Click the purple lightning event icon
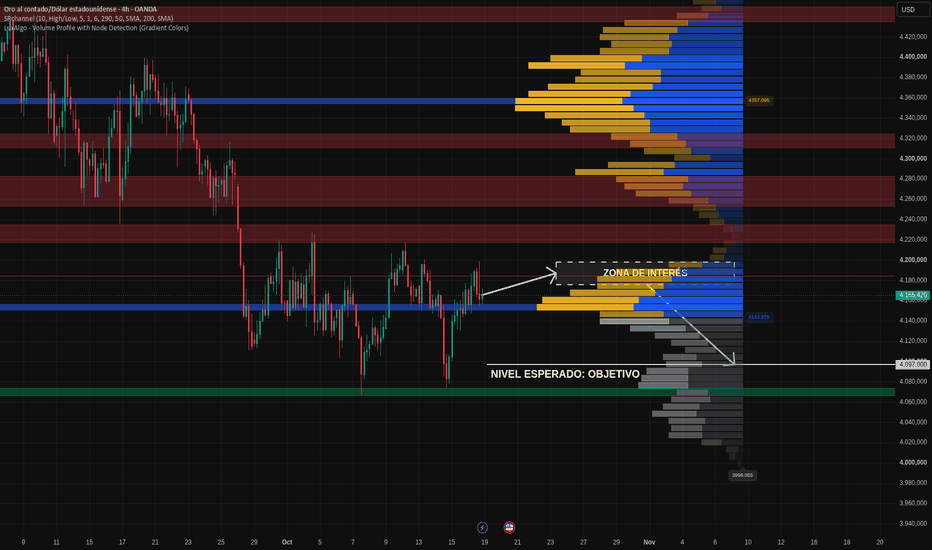Image resolution: width=932 pixels, height=550 pixels. point(483,527)
